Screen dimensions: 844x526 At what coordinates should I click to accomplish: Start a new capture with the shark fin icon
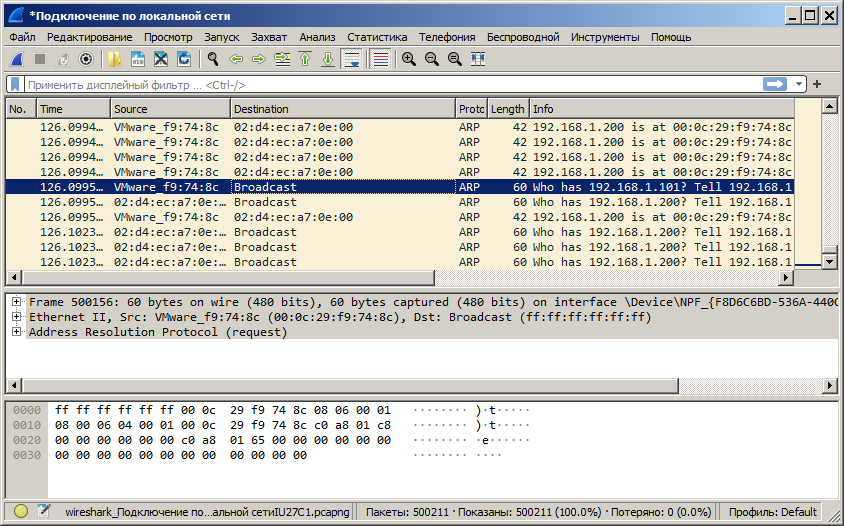[x=17, y=59]
